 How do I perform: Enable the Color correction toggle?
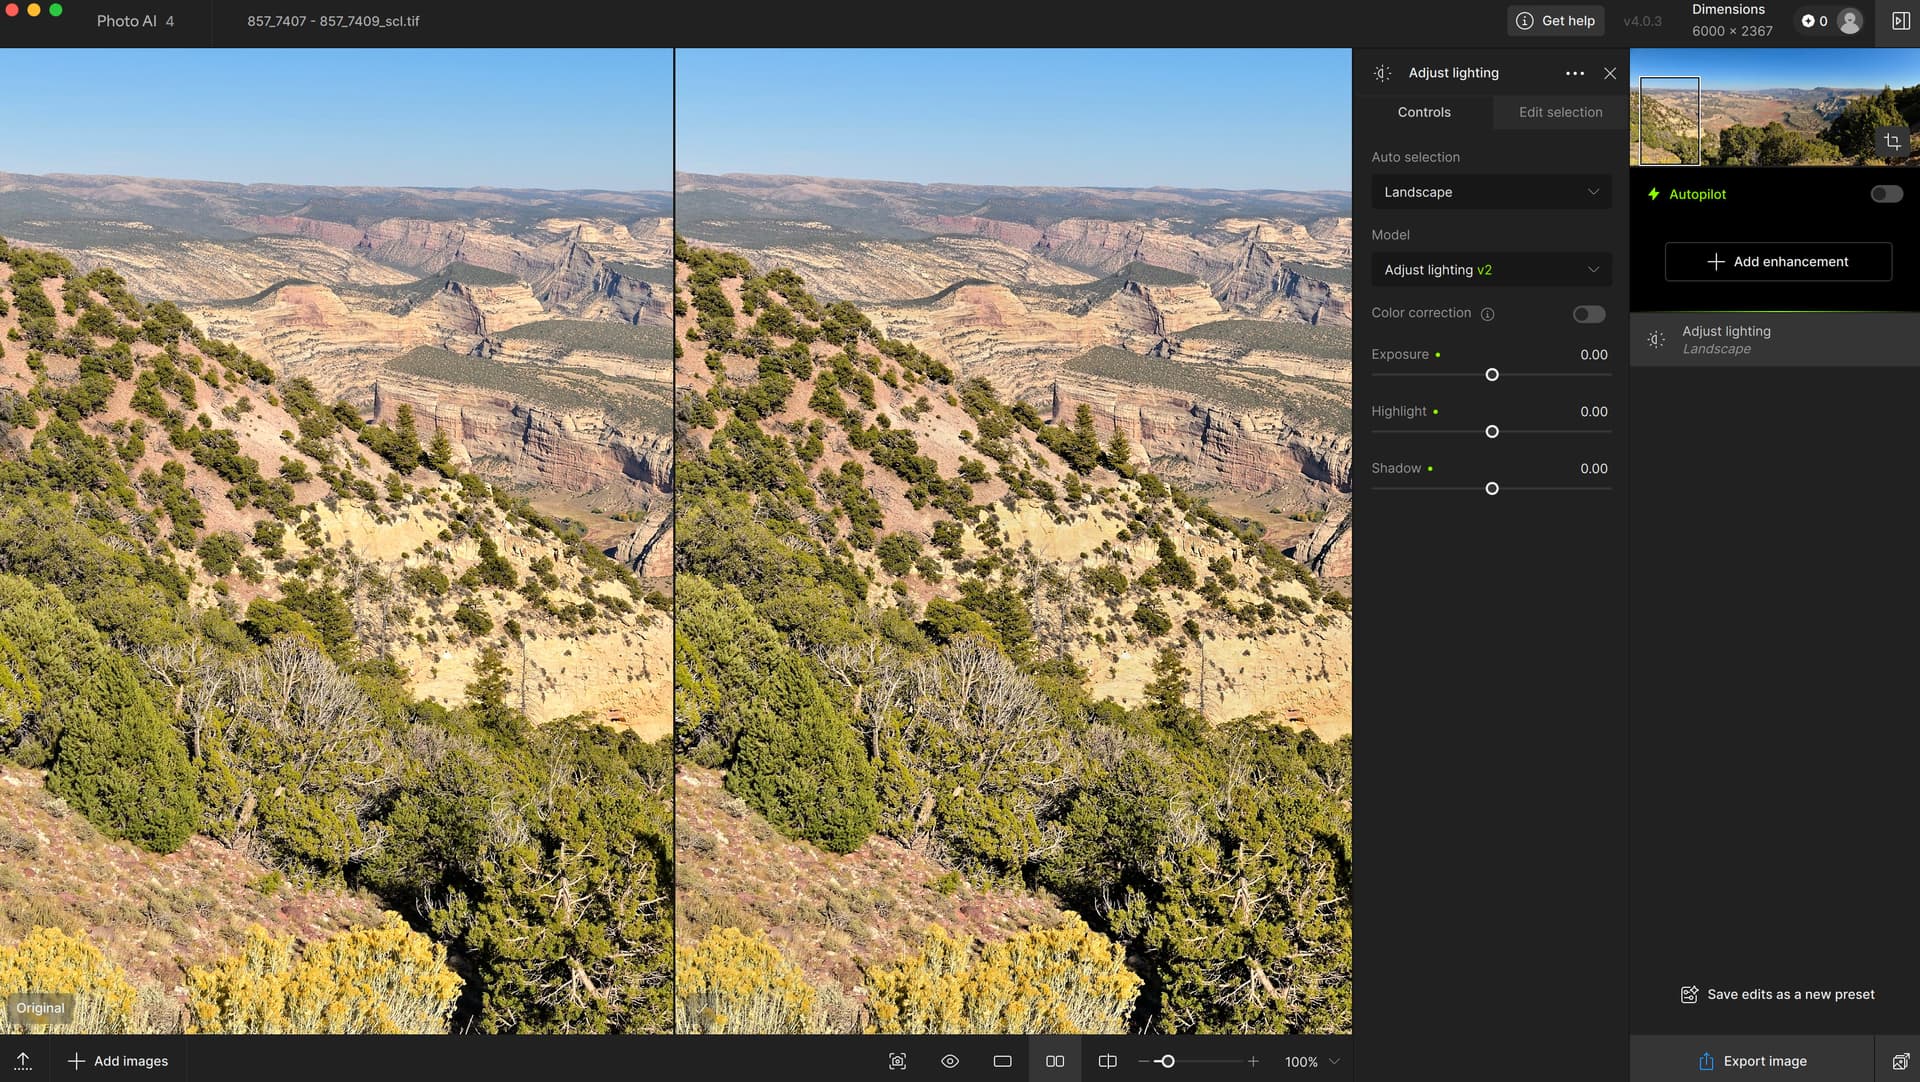pos(1588,314)
